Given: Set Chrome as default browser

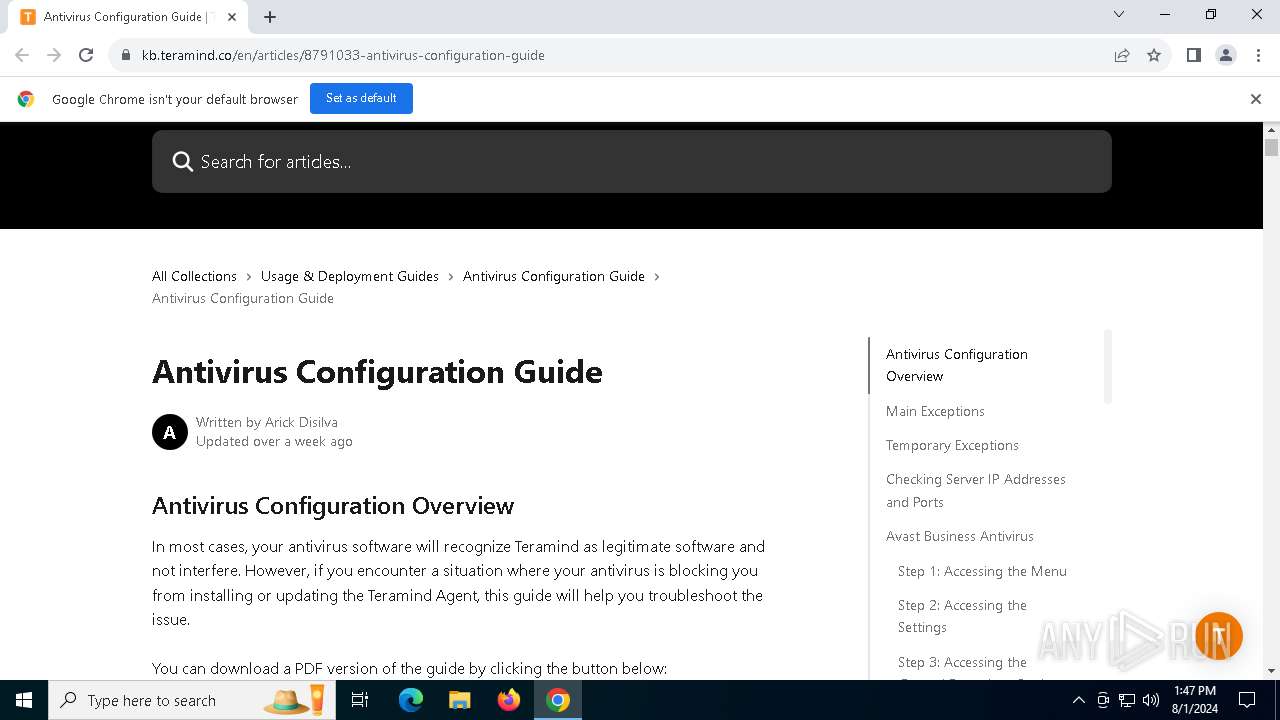Looking at the screenshot, I should point(361,98).
